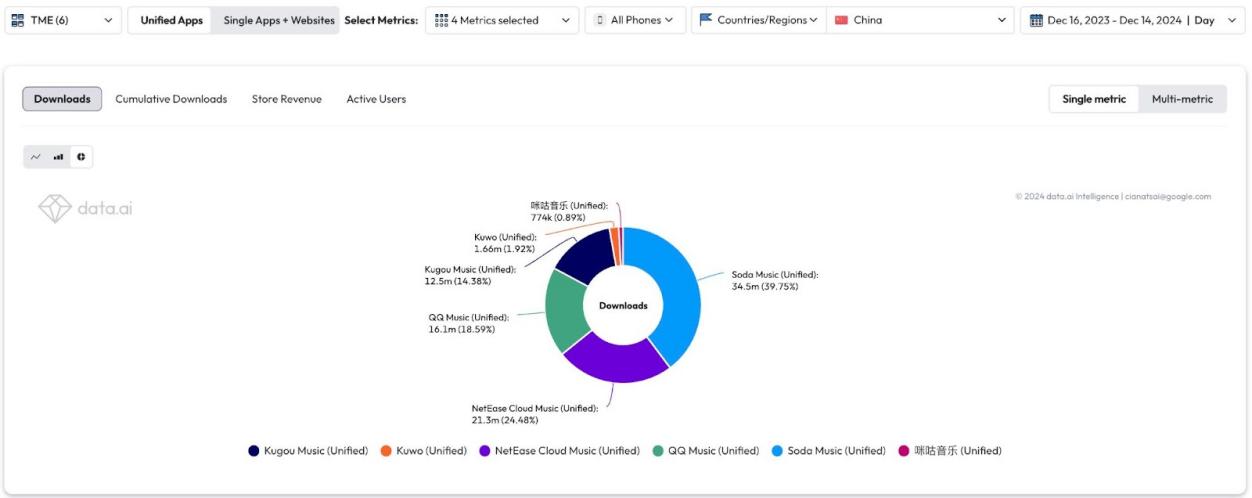This screenshot has width=1252, height=498.
Task: Click the phone device icon
Action: pos(600,20)
